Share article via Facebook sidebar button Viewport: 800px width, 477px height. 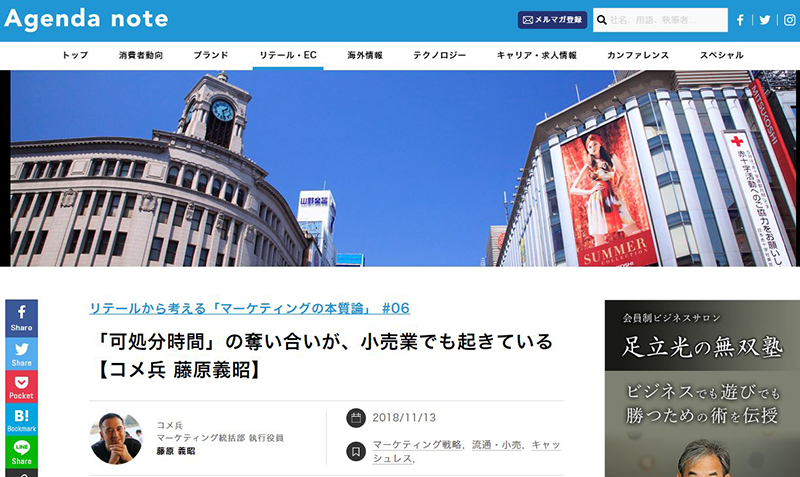coord(21,318)
